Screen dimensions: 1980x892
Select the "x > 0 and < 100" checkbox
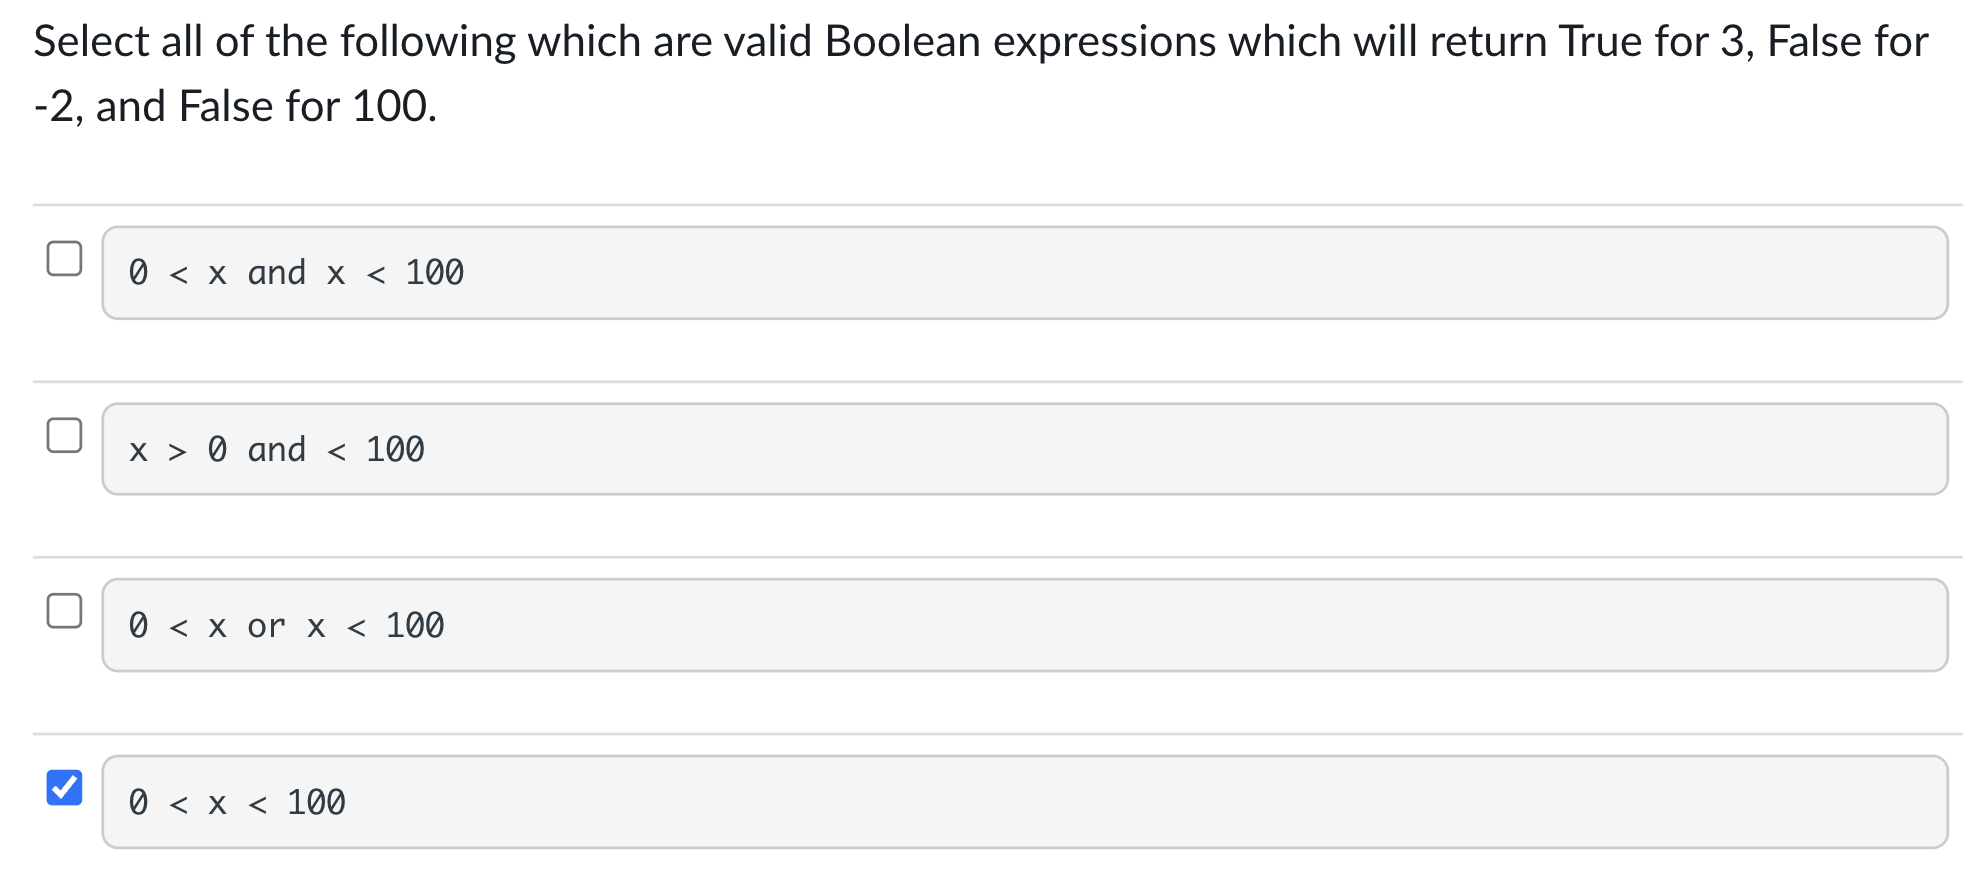pos(64,434)
